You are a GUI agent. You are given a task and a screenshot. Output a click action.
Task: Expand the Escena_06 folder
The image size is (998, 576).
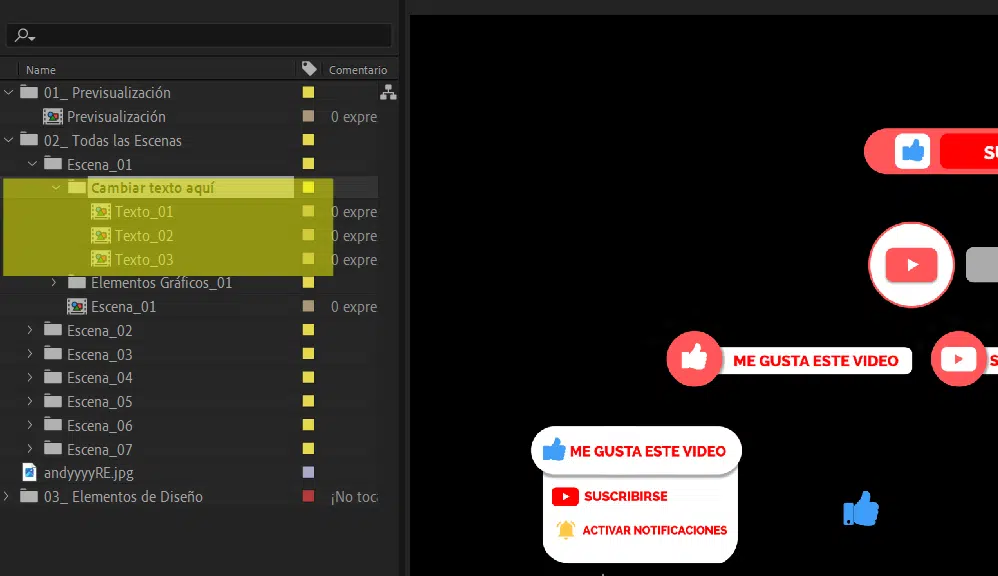[30, 425]
